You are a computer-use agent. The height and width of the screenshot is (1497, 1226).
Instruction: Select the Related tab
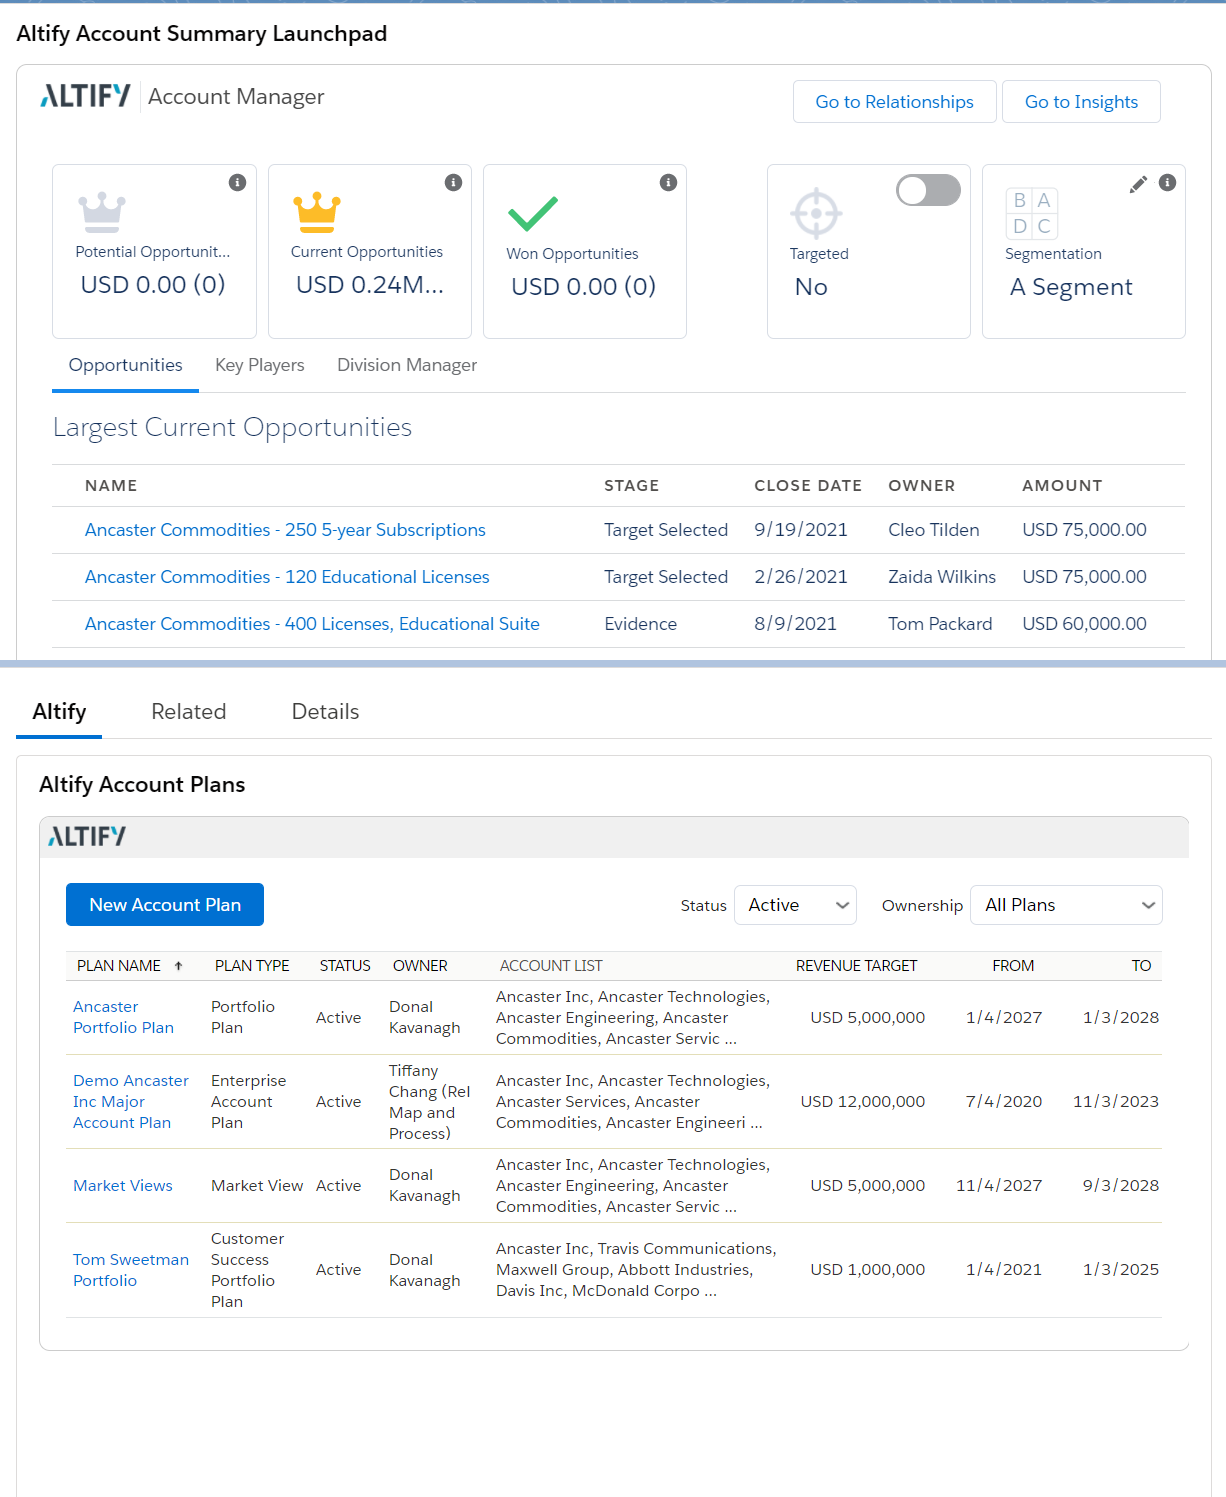click(189, 712)
